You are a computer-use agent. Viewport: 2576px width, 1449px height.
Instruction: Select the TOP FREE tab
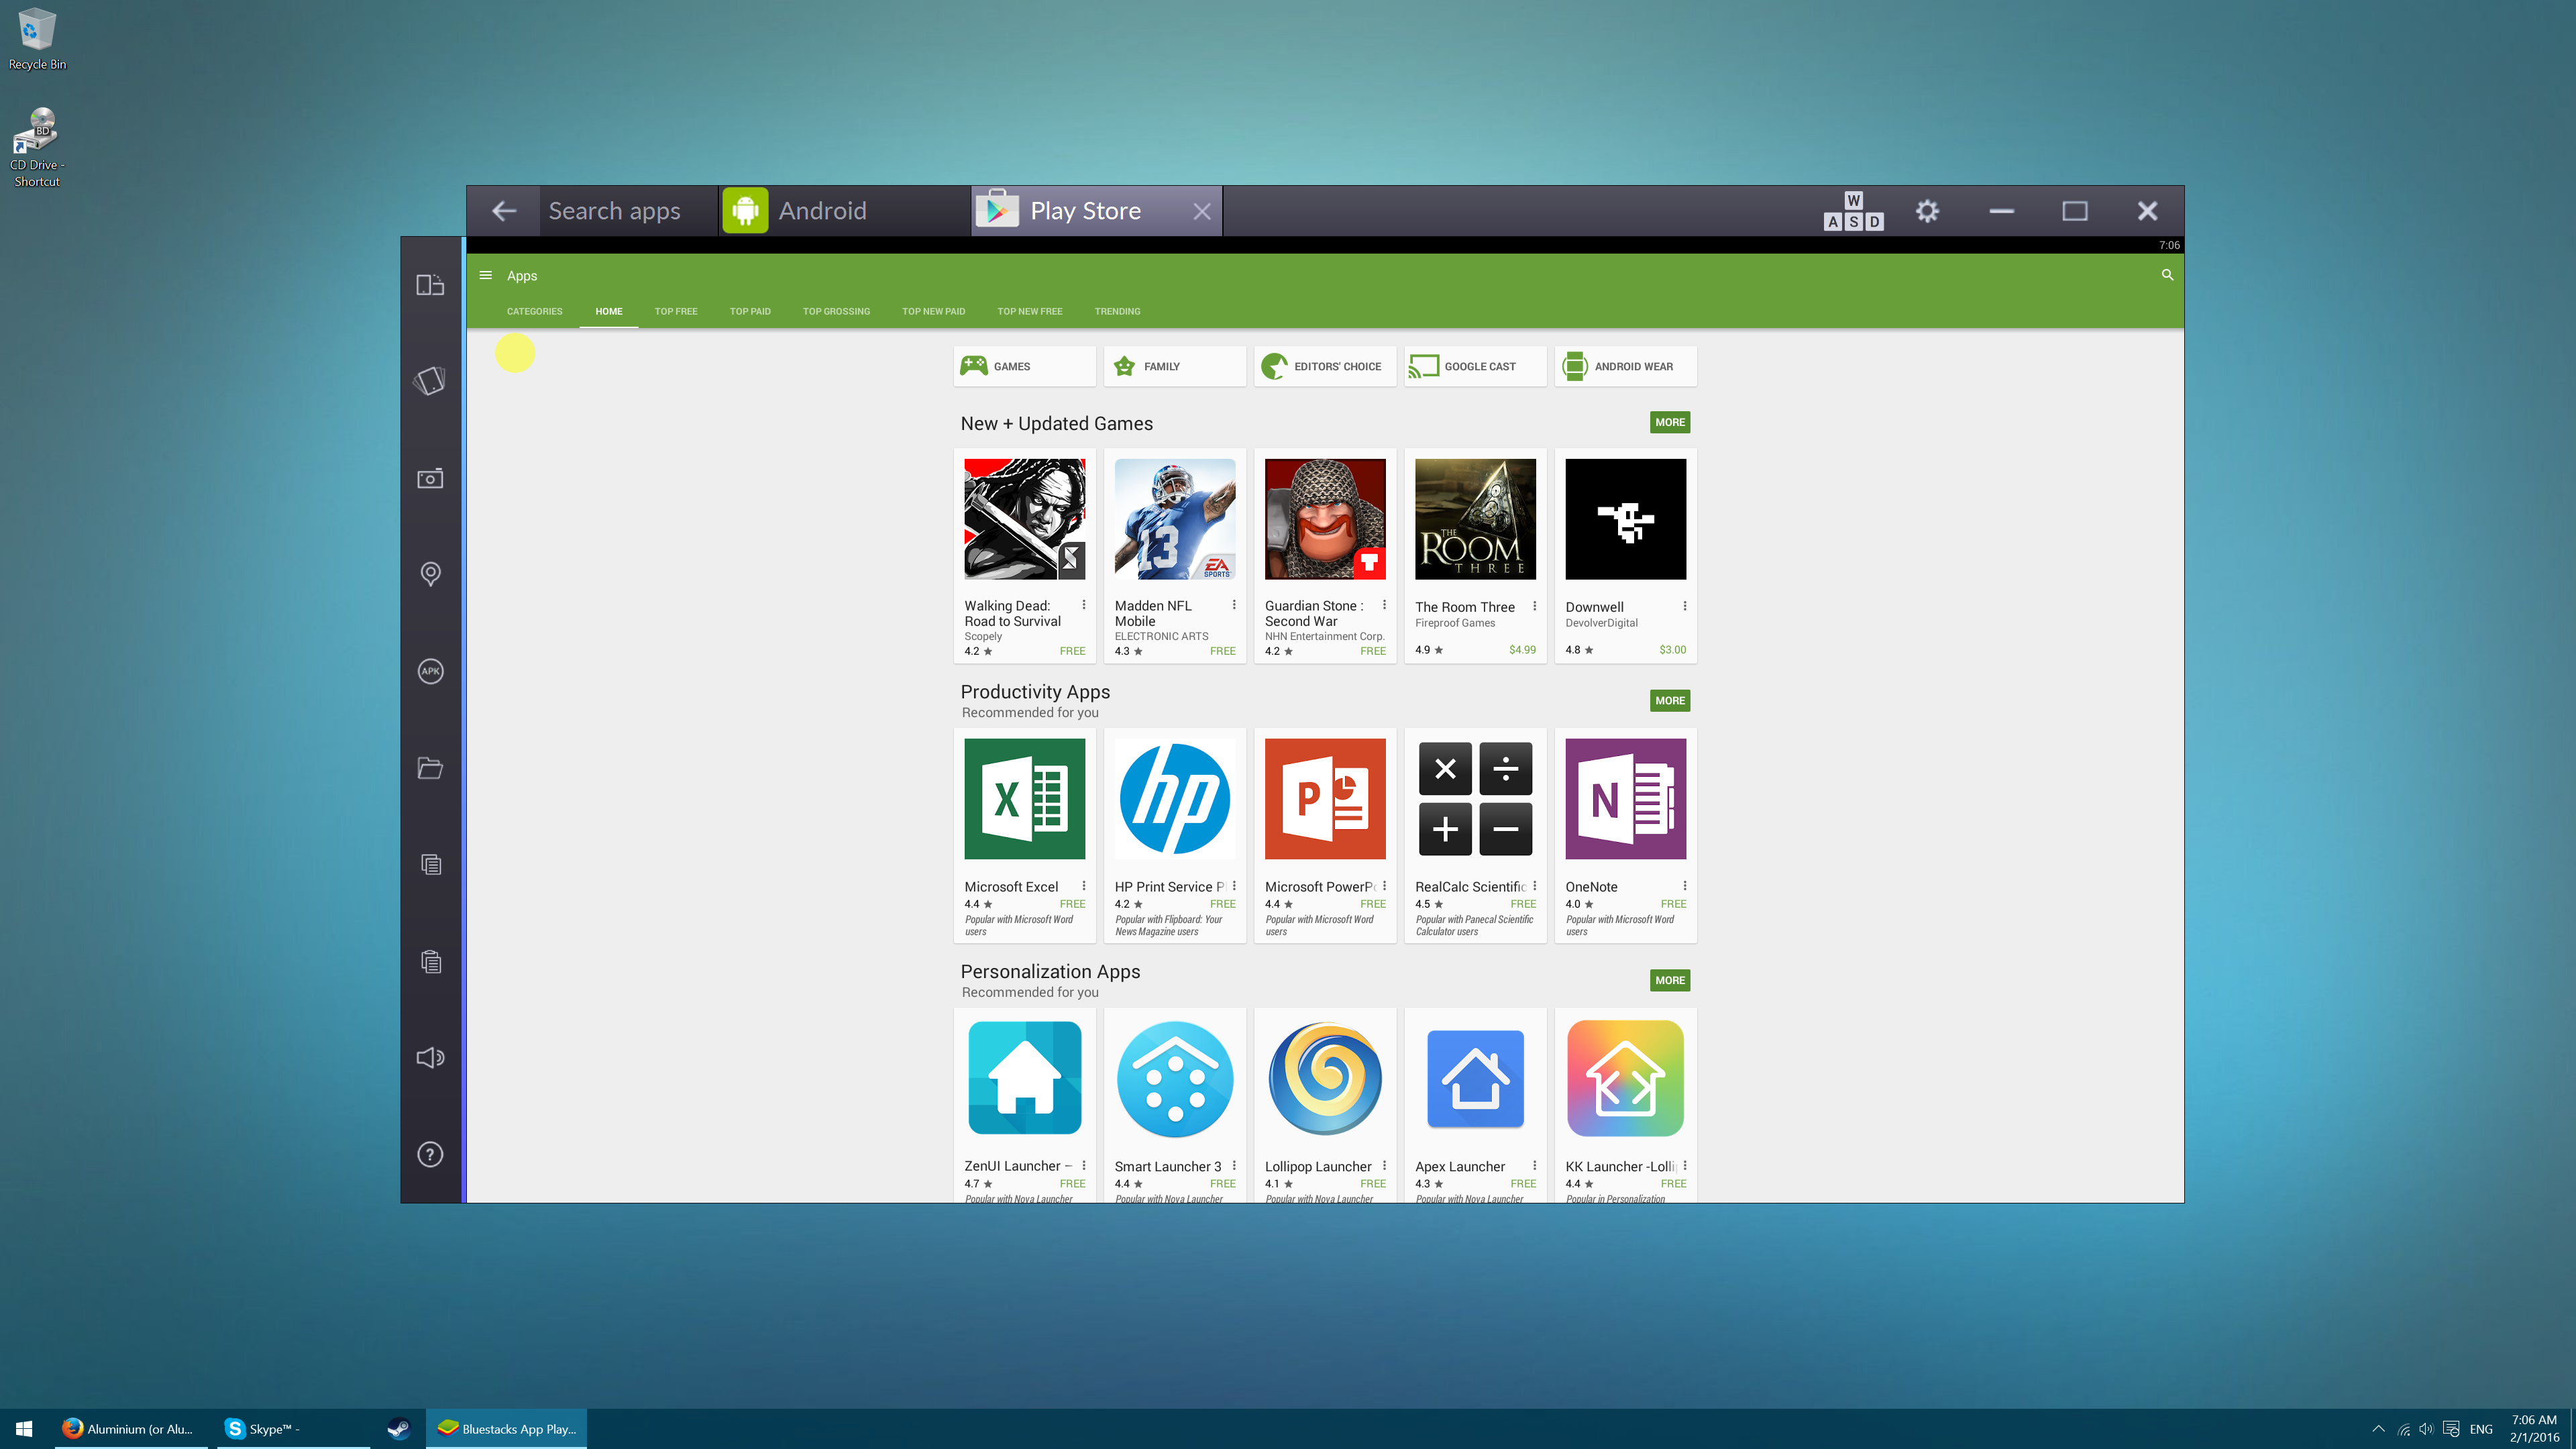(x=676, y=311)
